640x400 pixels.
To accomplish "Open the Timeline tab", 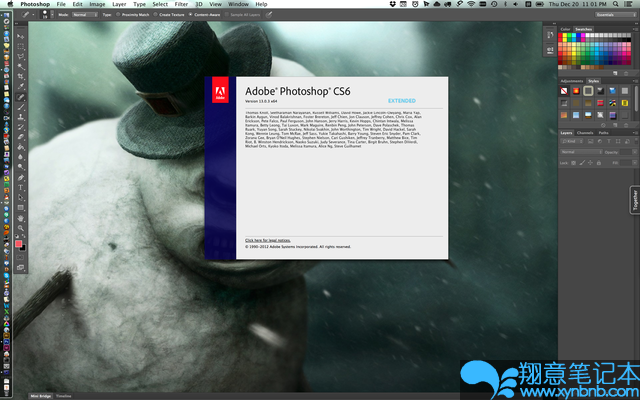I will (63, 396).
